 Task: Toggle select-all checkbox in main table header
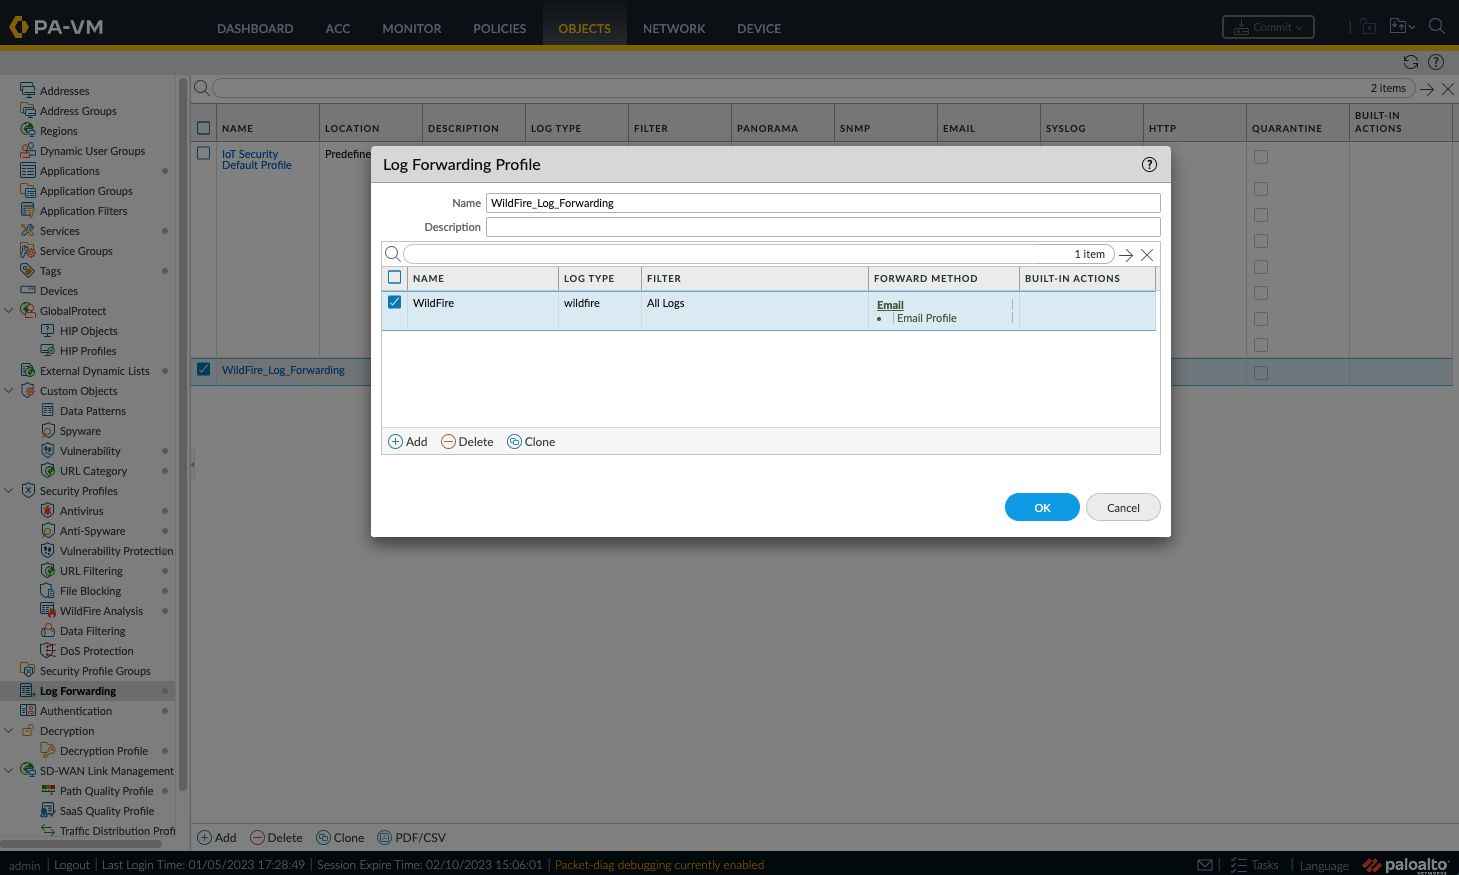click(x=203, y=128)
